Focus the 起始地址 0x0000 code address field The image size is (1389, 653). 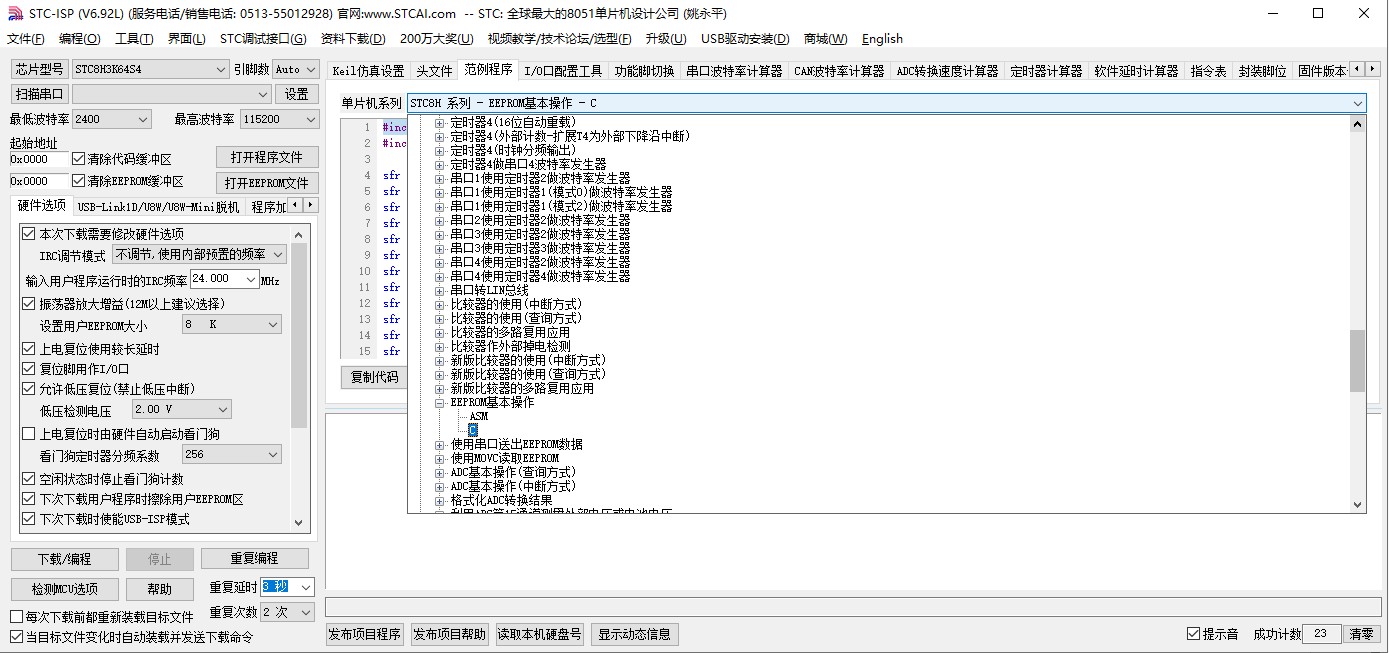pyautogui.click(x=38, y=159)
